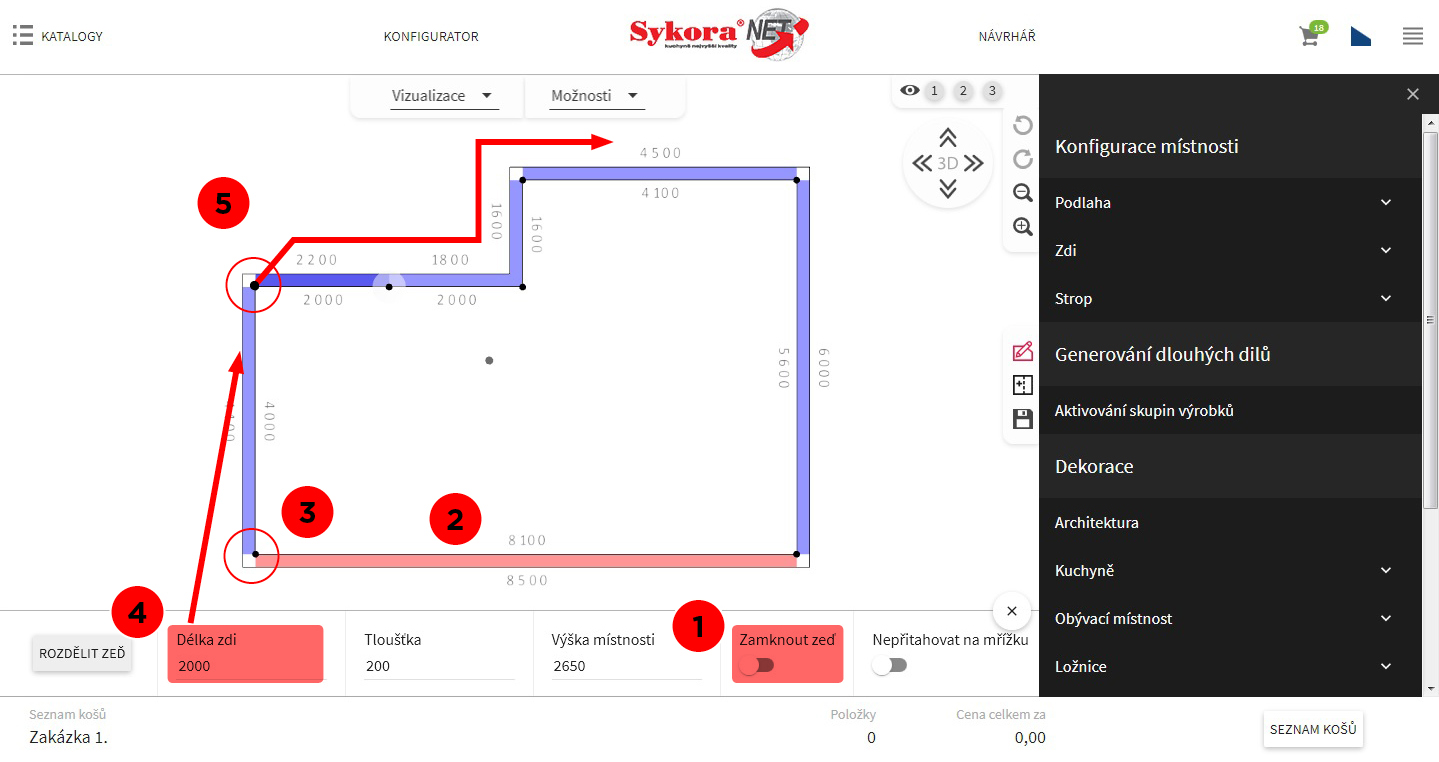Viewport: 1439px width, 762px height.
Task: Click the zoom out magnifier icon
Action: tap(1022, 193)
